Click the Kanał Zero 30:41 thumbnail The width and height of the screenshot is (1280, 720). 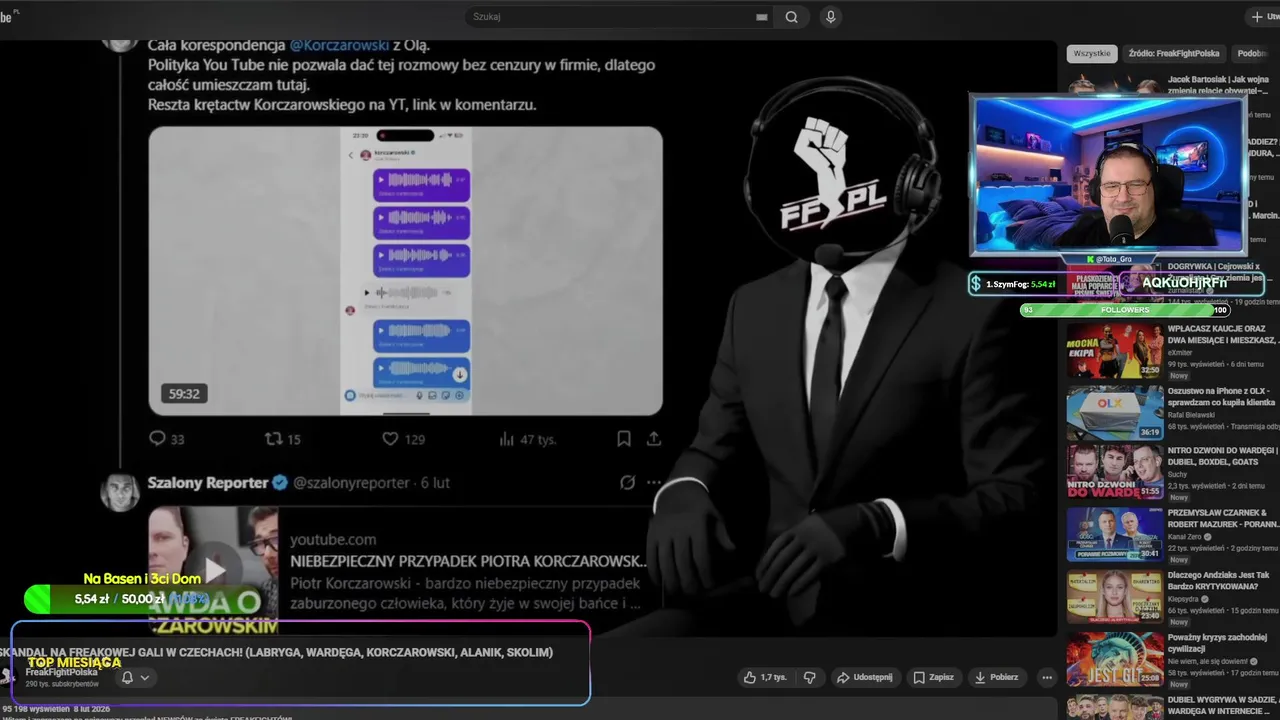[1115, 534]
